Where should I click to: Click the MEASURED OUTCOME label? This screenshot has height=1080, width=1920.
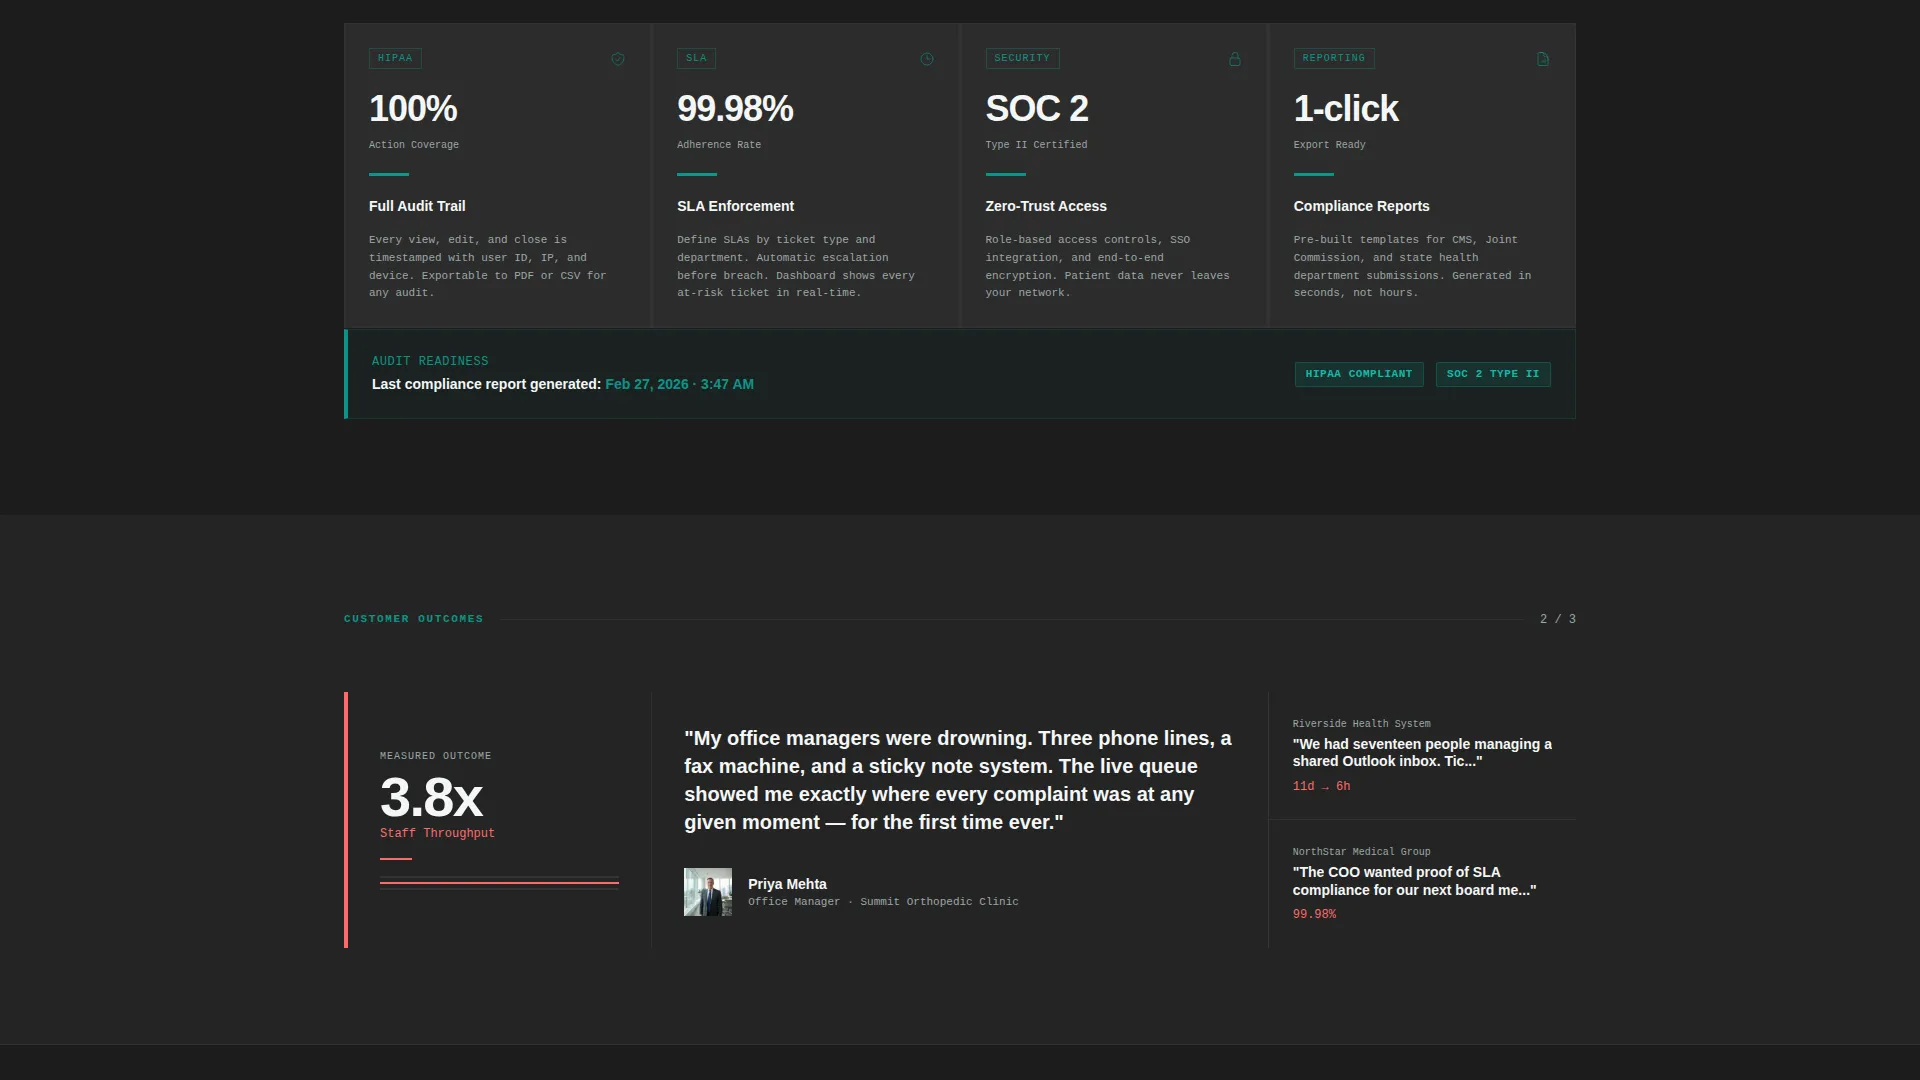pos(435,756)
